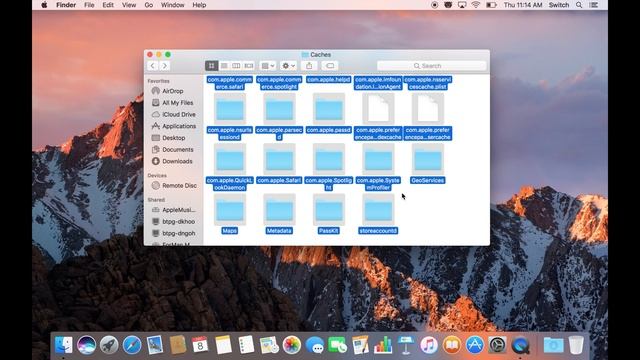This screenshot has height=360, width=640.
Task: Open the Go menu
Action: click(149, 5)
